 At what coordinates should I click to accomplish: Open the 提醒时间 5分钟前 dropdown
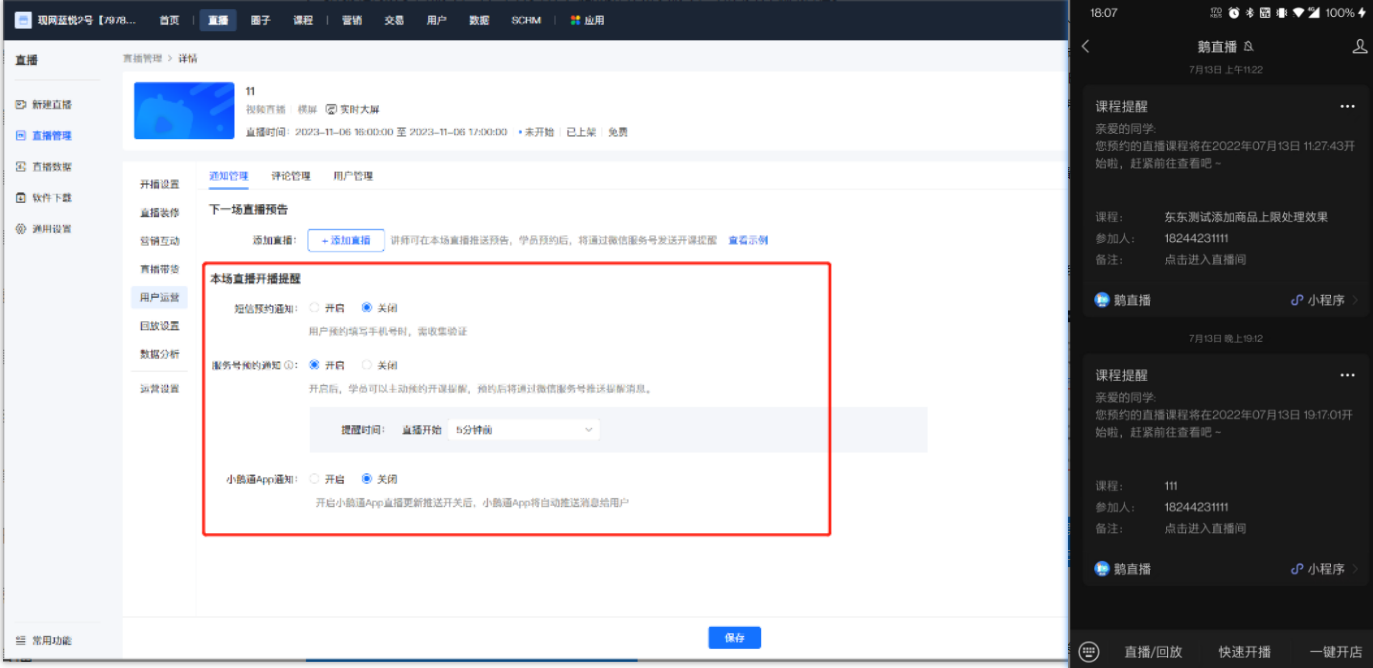522,429
